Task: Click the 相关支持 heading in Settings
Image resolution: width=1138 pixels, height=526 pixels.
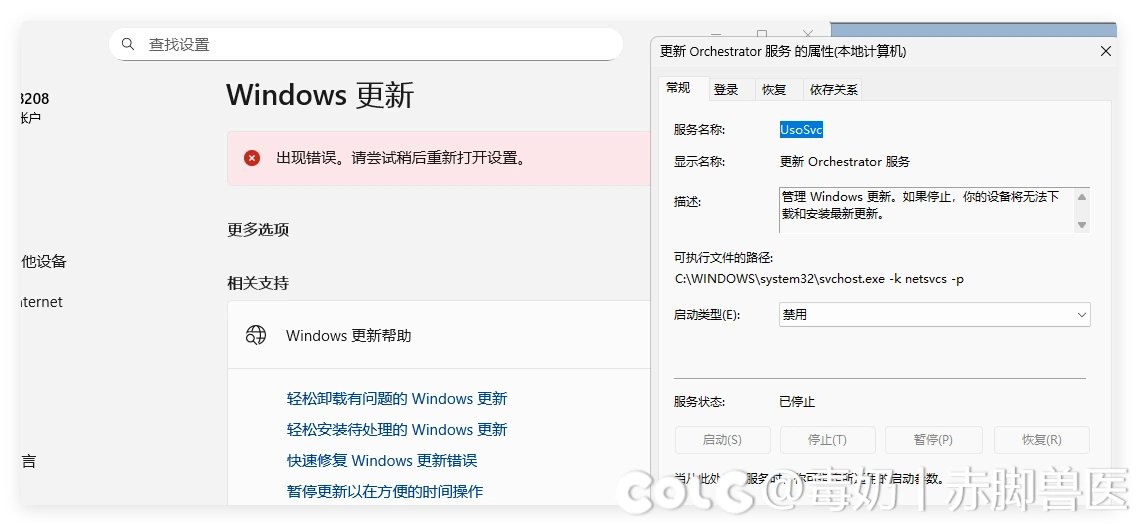Action: pos(258,283)
